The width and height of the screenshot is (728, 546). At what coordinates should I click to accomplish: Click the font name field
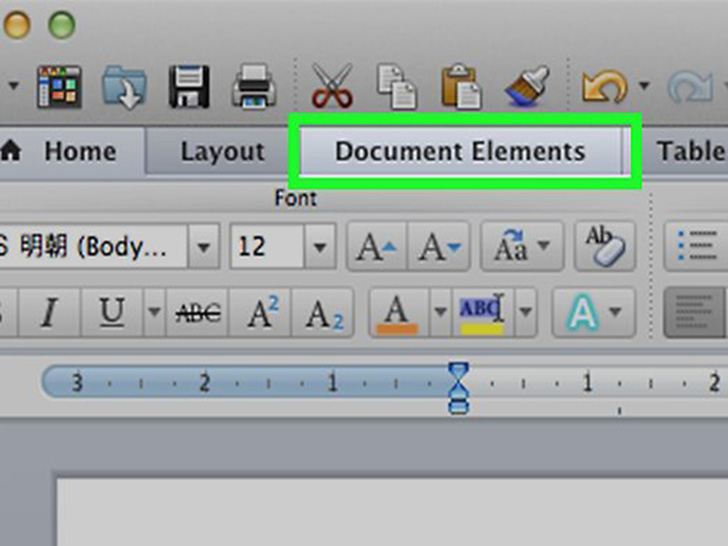click(93, 247)
